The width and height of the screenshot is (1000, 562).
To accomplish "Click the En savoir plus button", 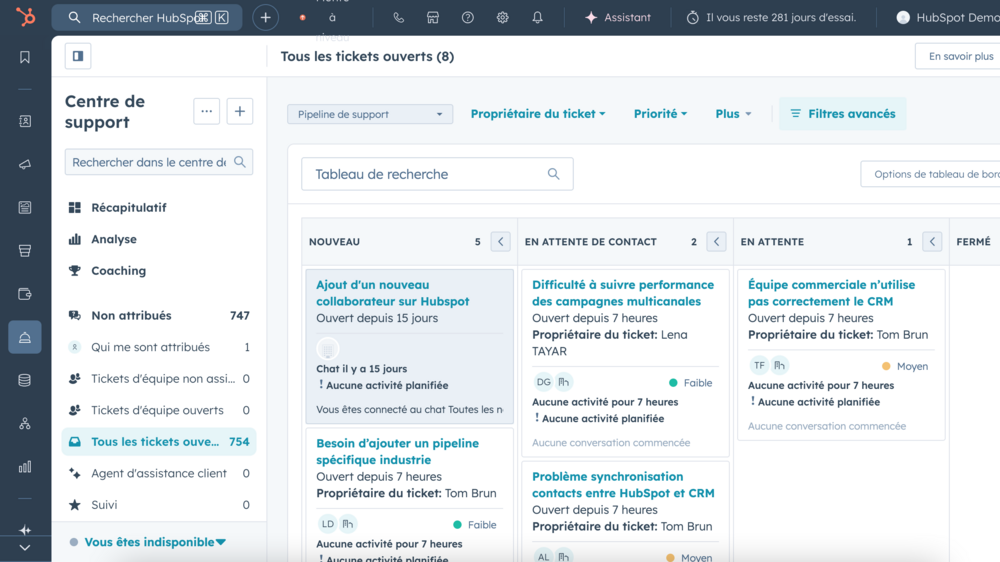I will (958, 56).
